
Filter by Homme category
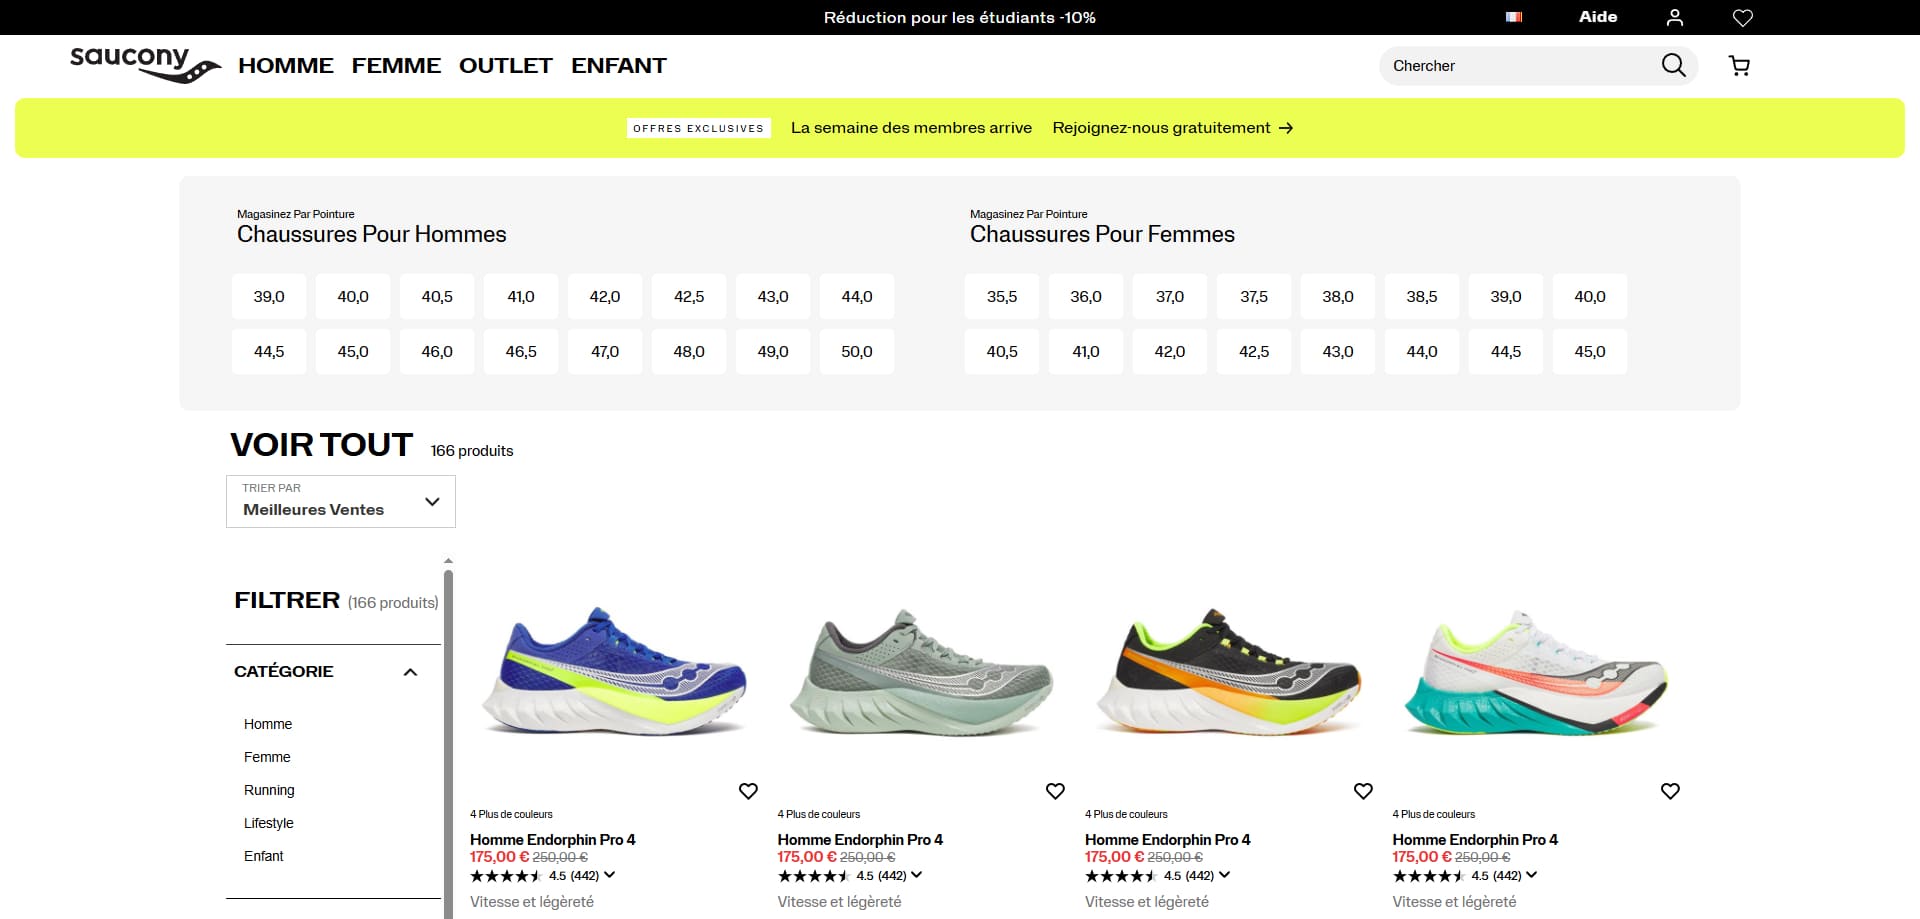(268, 724)
